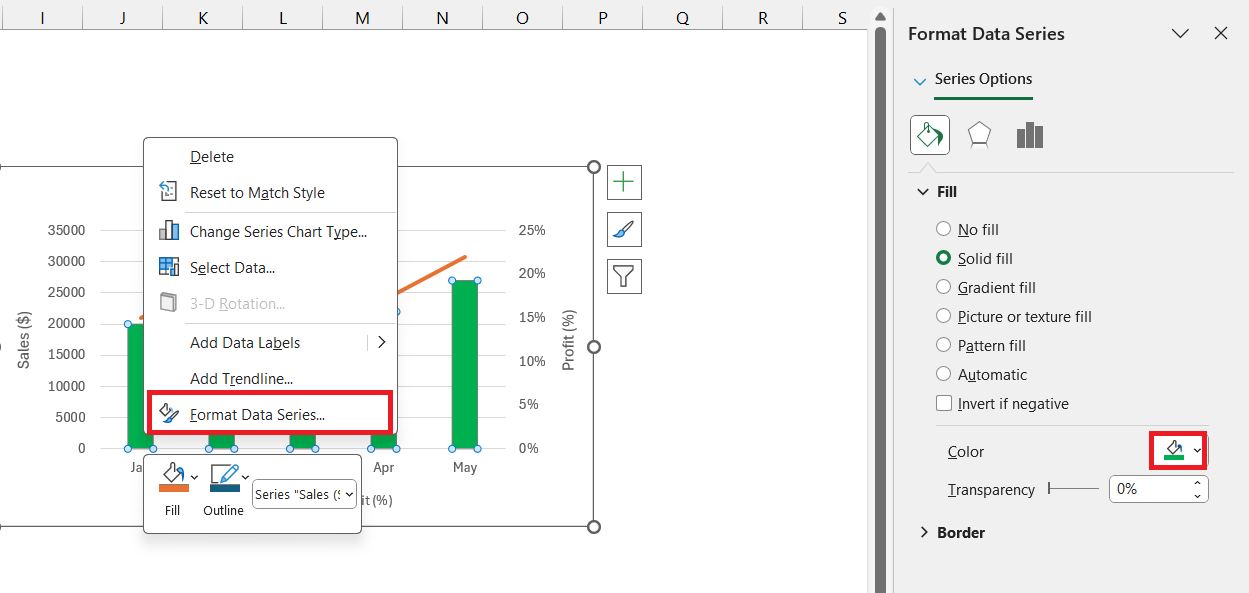
Task: Select column header S
Action: [x=842, y=18]
